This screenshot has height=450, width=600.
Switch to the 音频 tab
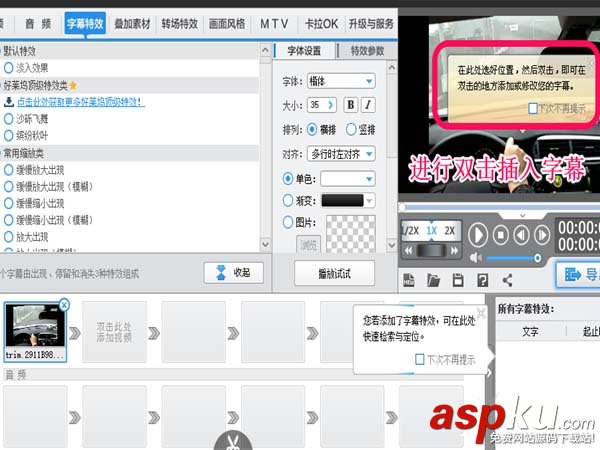point(38,24)
